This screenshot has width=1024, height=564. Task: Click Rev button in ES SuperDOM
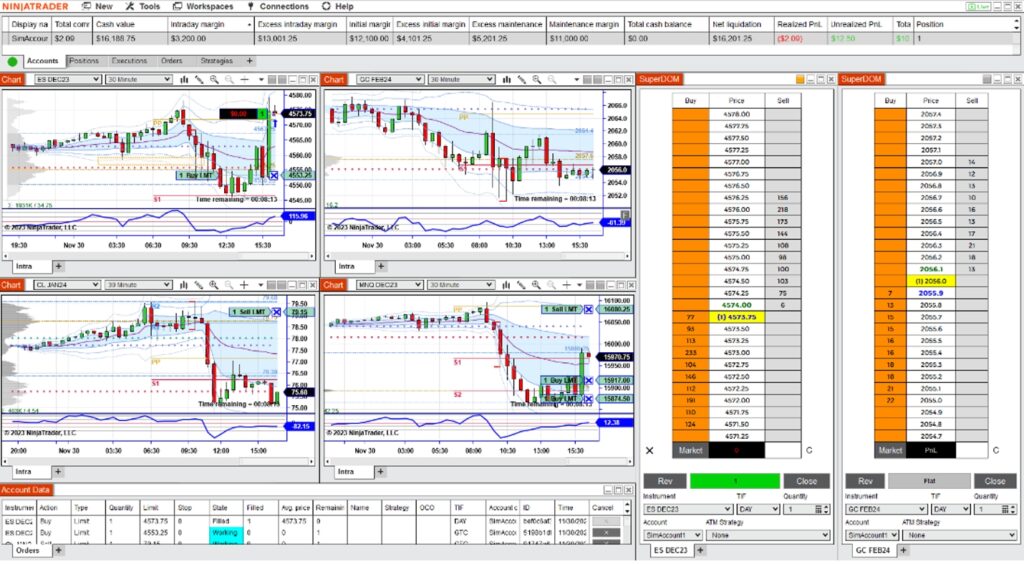pyautogui.click(x=665, y=481)
